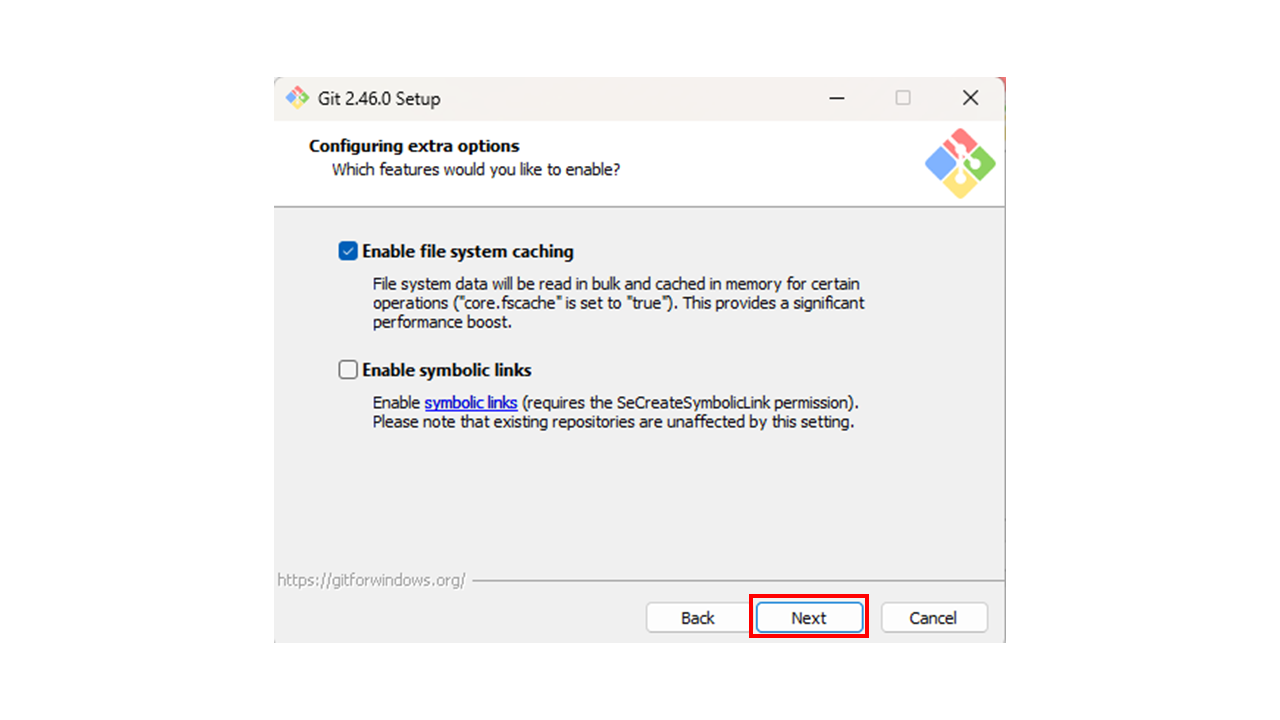Open the blue symbolic links hyperlink
1280x720 pixels.
[x=471, y=403]
